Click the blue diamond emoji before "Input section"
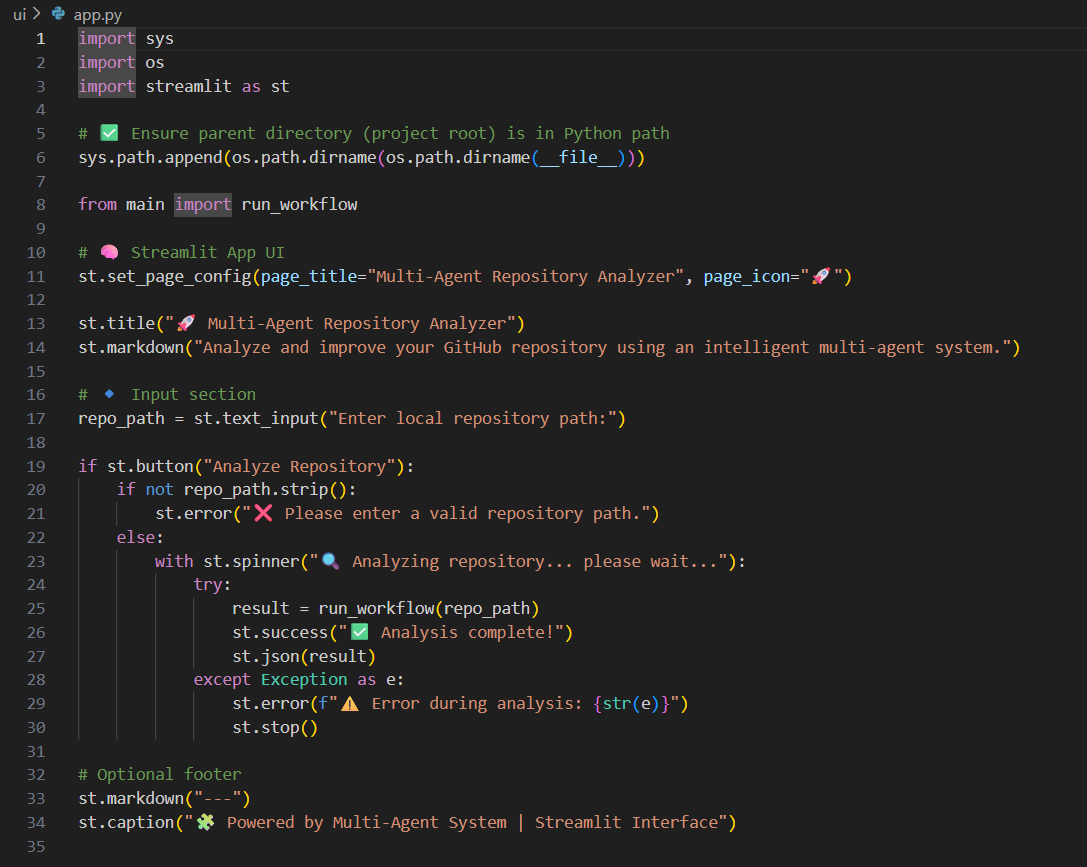Screen dimensions: 1087x867 click(109, 394)
